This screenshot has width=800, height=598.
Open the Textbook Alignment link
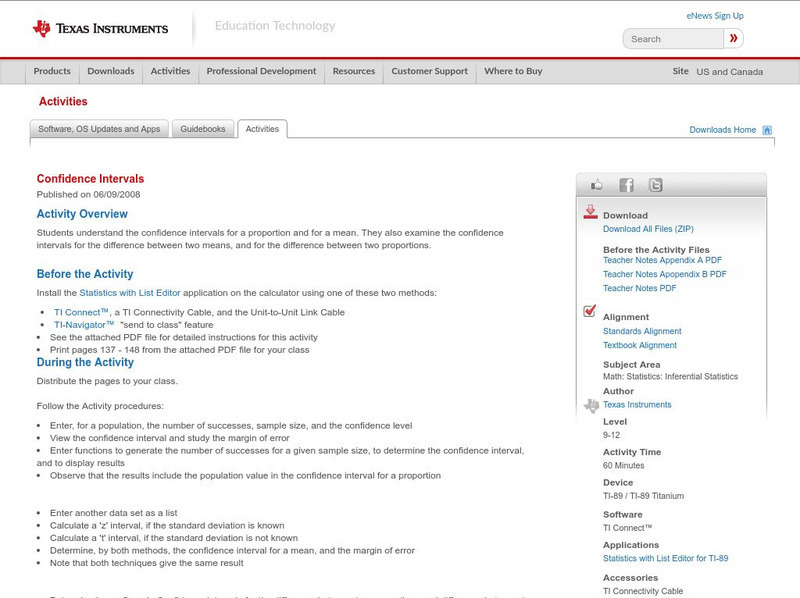tap(640, 345)
